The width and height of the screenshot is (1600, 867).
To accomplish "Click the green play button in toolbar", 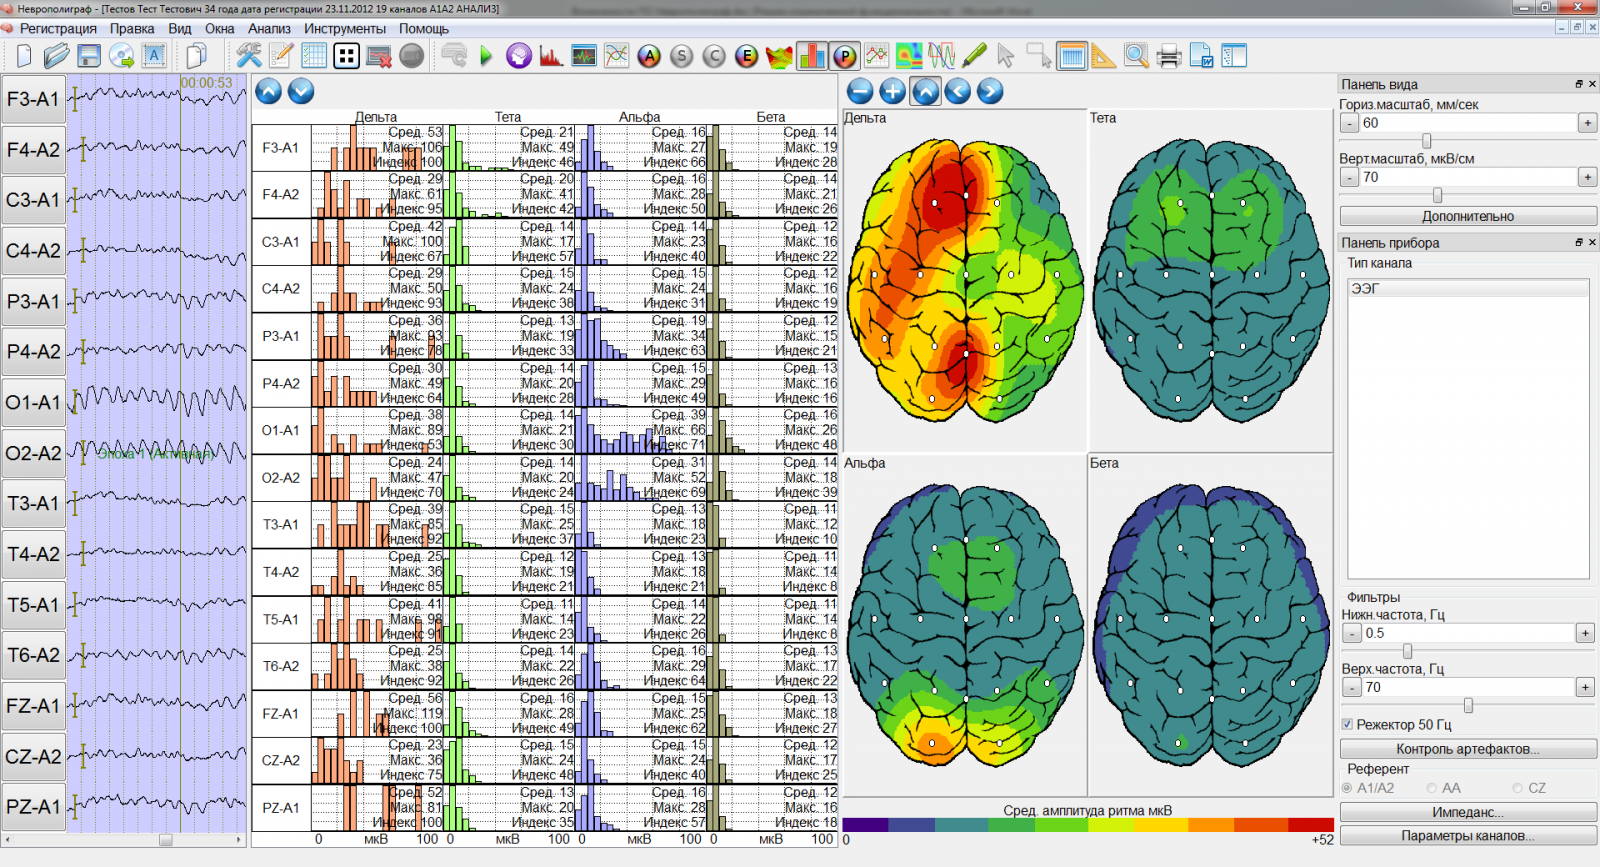I will click(x=486, y=56).
